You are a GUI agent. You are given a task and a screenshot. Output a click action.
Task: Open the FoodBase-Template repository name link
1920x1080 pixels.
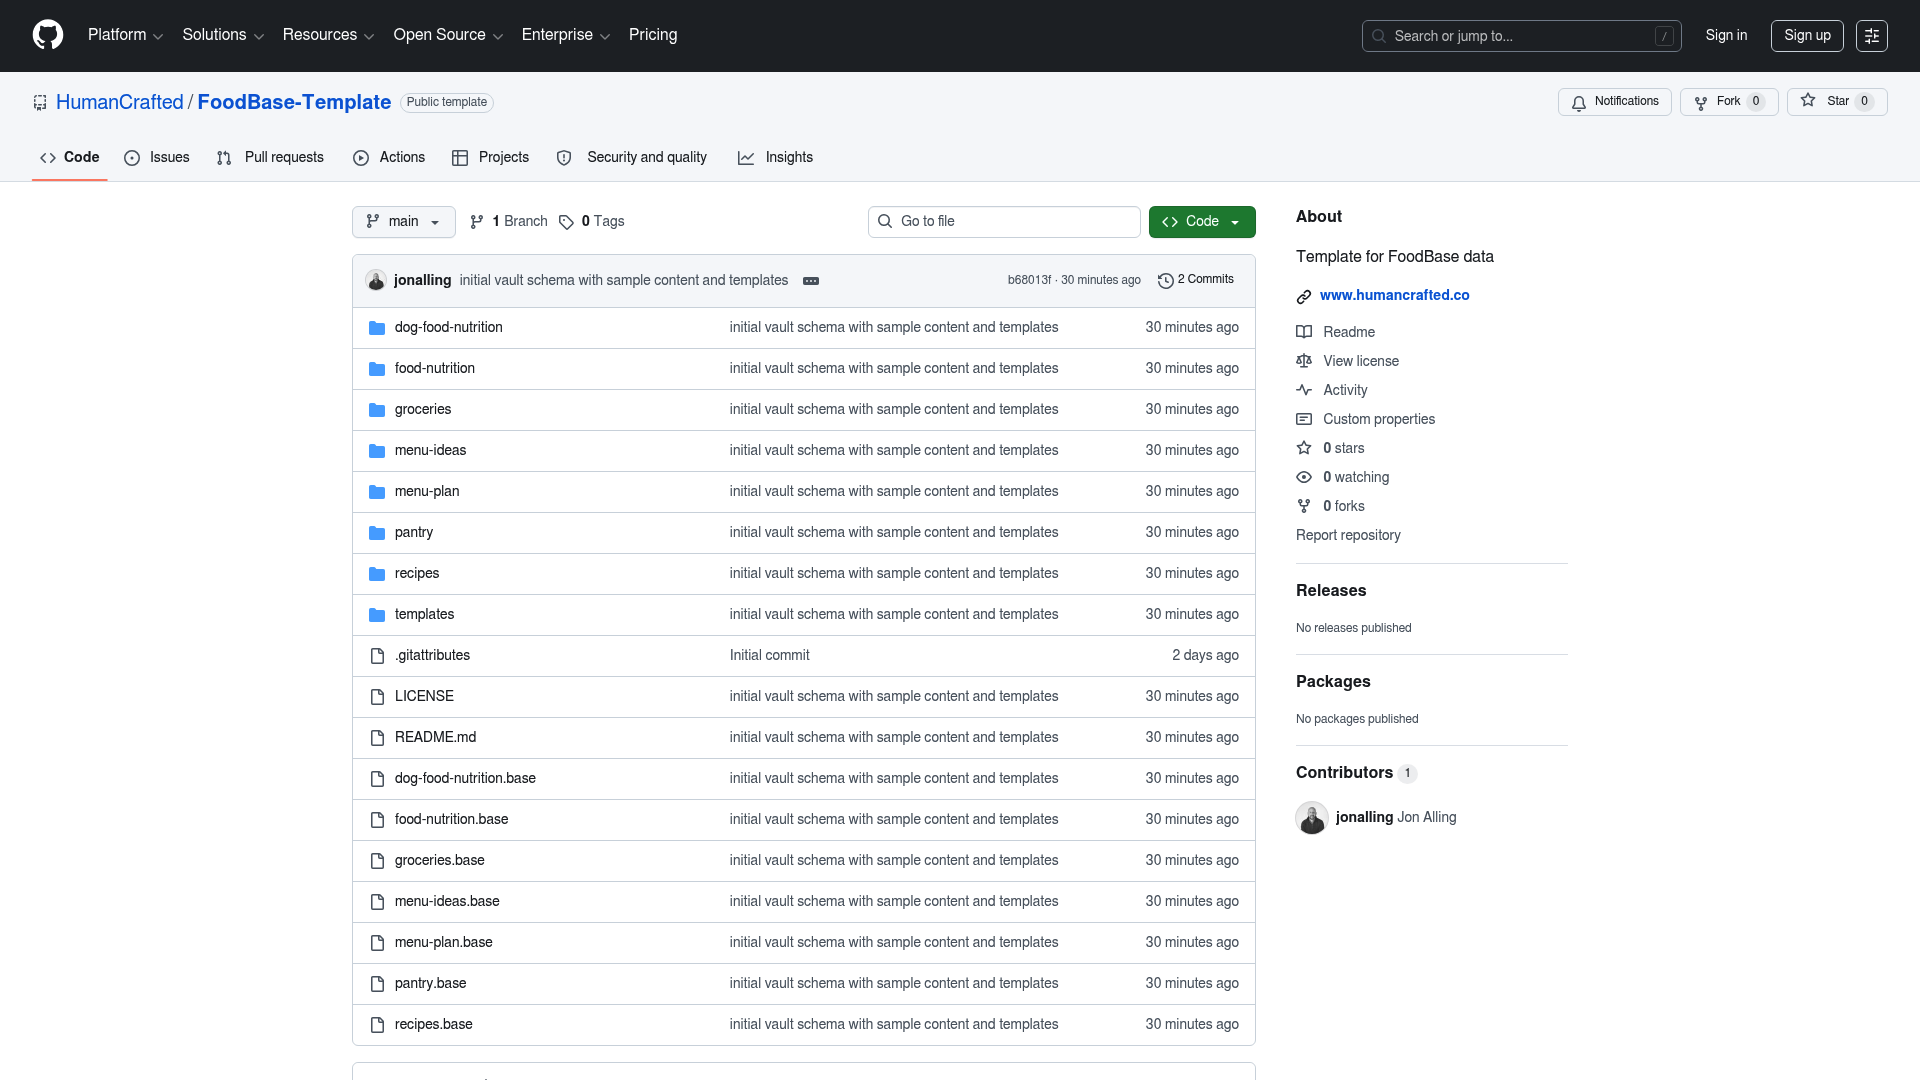coord(294,103)
